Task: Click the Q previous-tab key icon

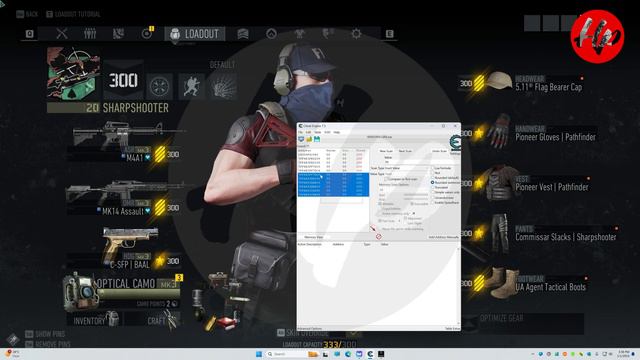Action: point(29,34)
